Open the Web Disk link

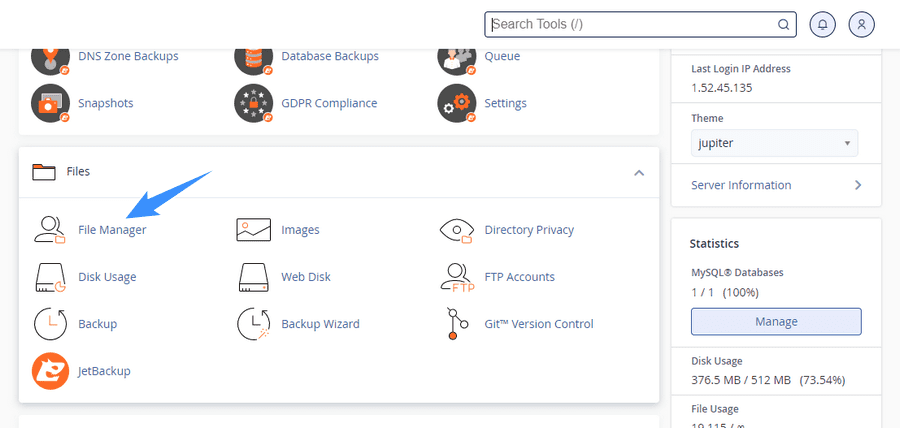pos(306,277)
